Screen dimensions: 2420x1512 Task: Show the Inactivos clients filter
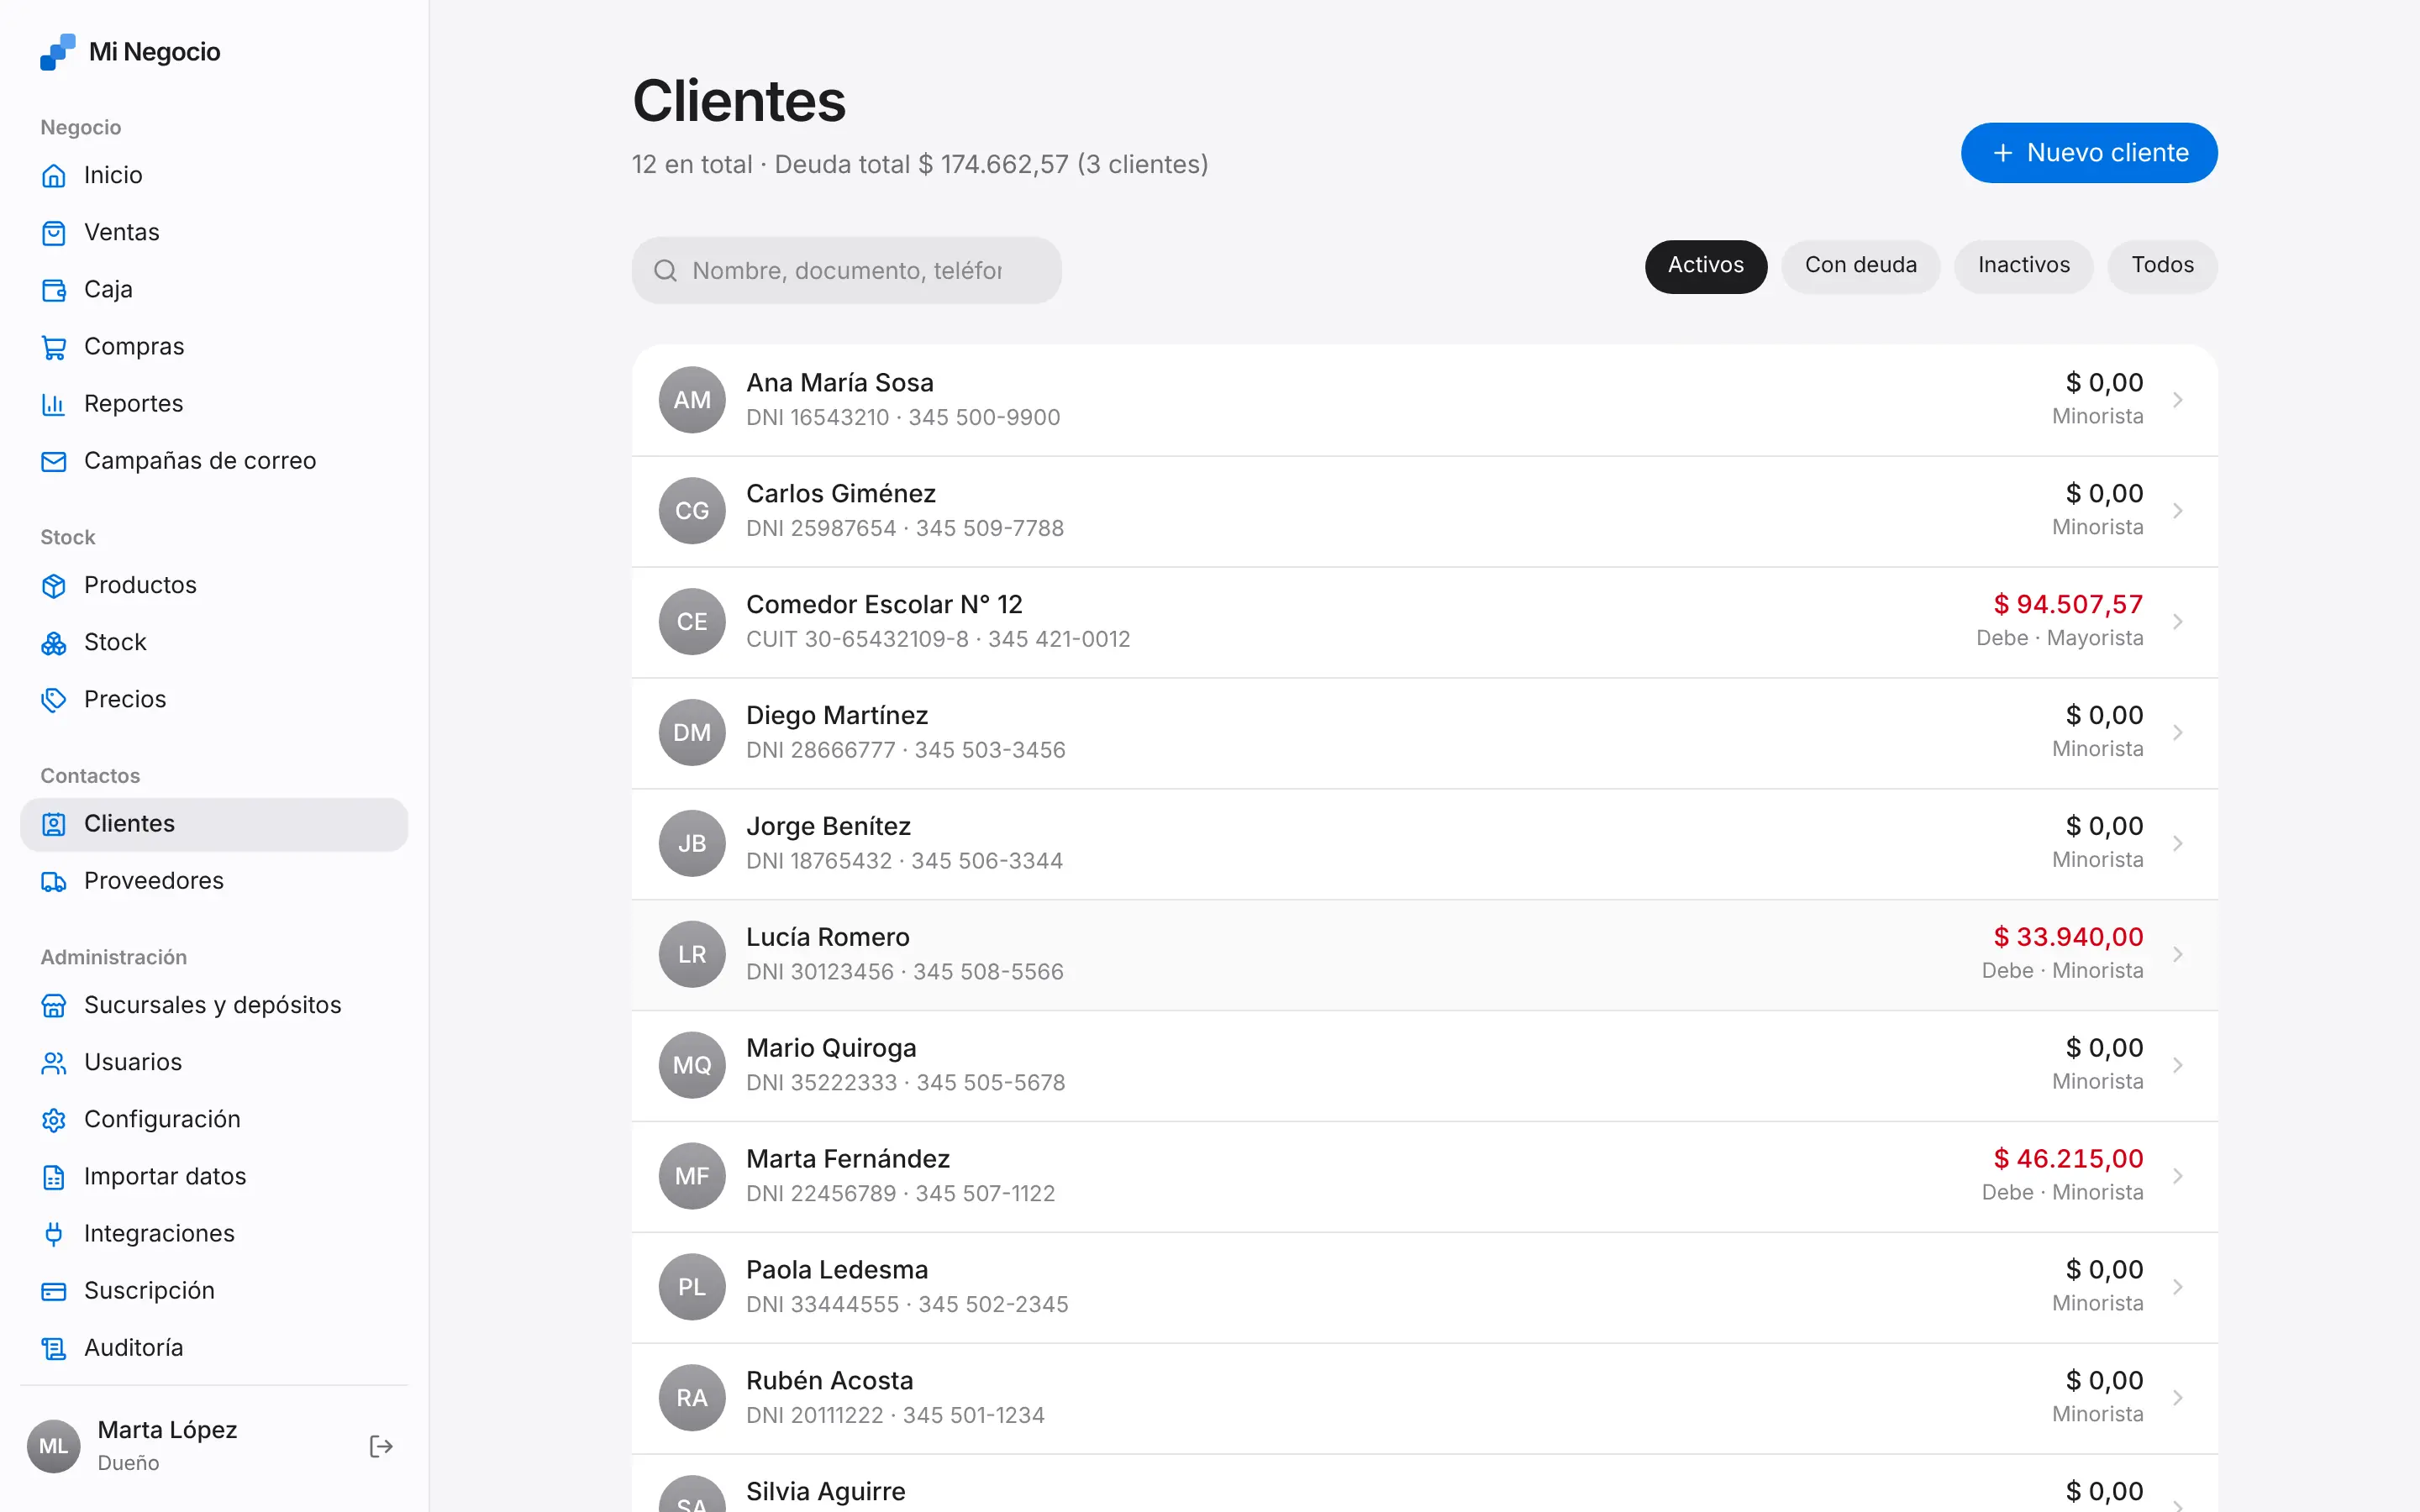[2023, 266]
